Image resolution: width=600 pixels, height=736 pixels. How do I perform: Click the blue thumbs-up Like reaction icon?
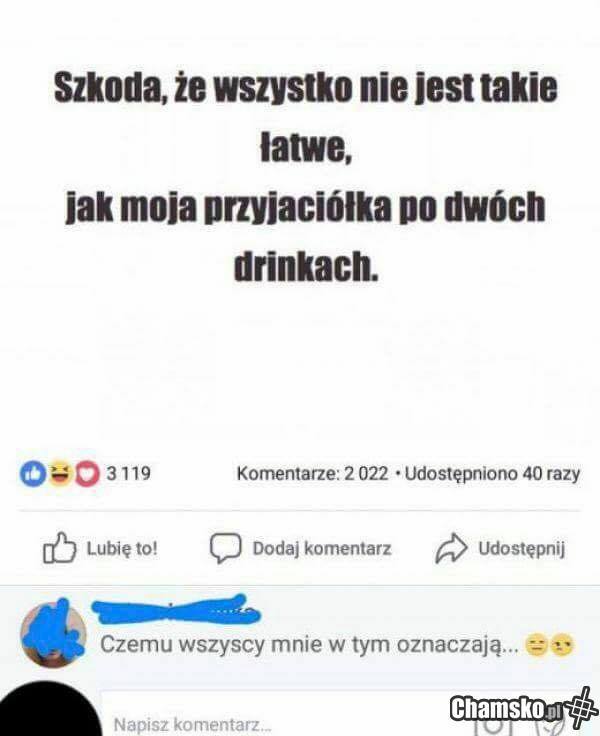click(x=33, y=473)
